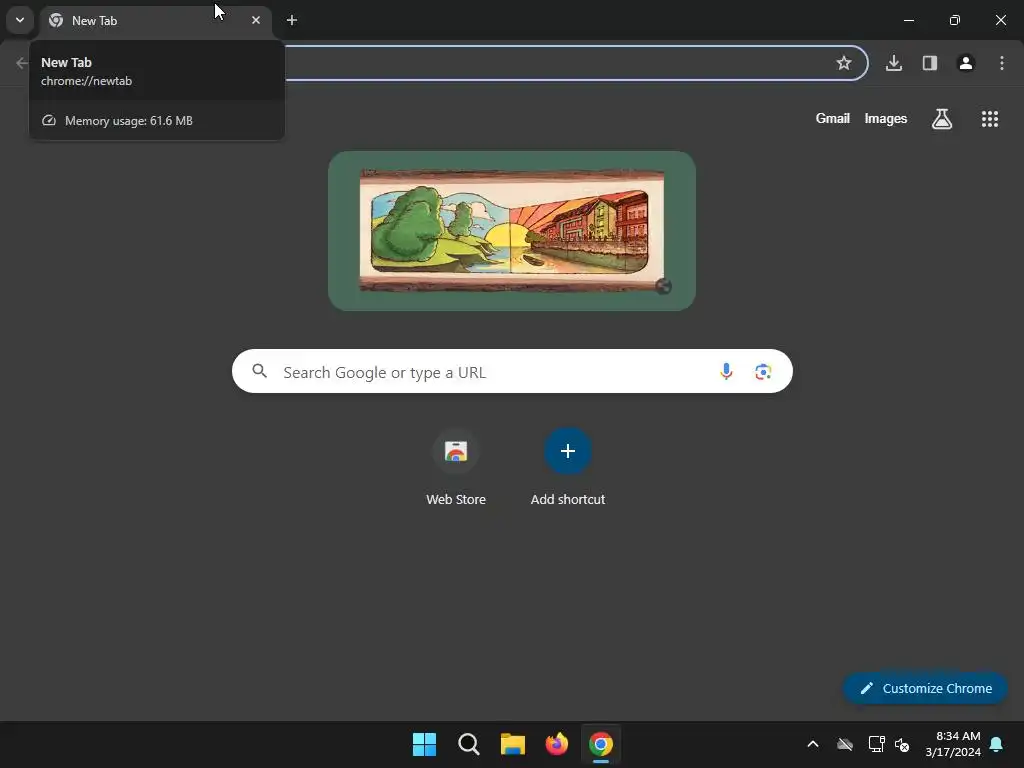Select the New Tab browser tab

click(x=155, y=20)
